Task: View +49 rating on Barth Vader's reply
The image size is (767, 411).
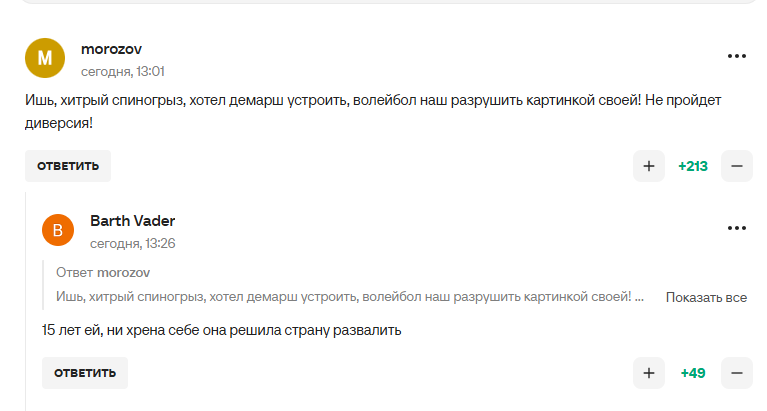Action: click(693, 373)
